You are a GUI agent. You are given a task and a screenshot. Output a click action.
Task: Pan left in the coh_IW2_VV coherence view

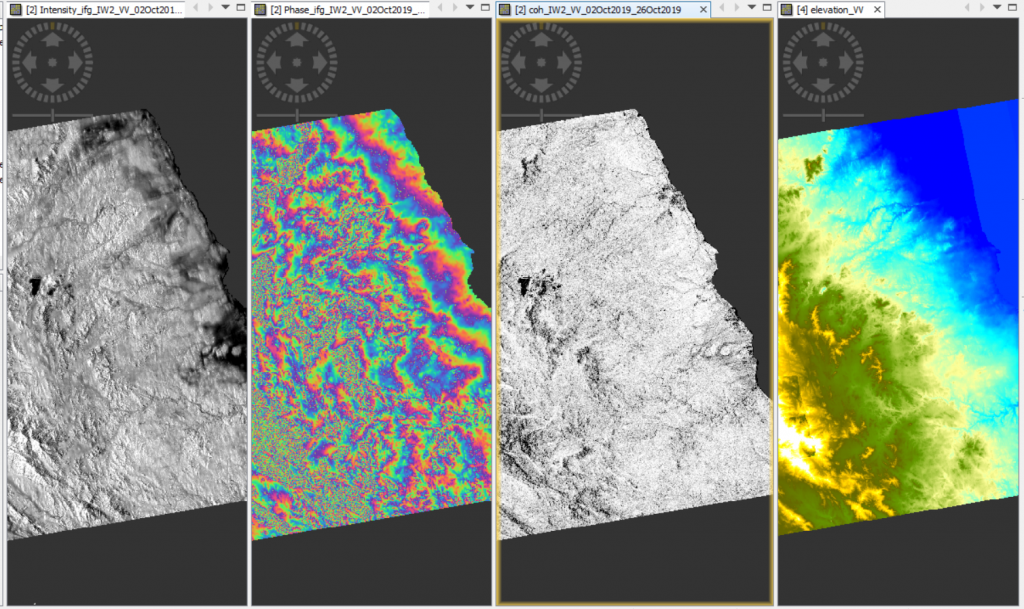pyautogui.click(x=518, y=63)
